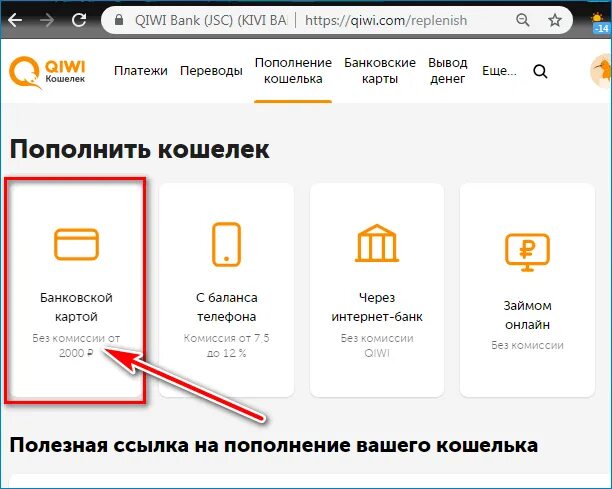612x489 pixels.
Task: Open the user profile avatar
Action: coord(601,71)
